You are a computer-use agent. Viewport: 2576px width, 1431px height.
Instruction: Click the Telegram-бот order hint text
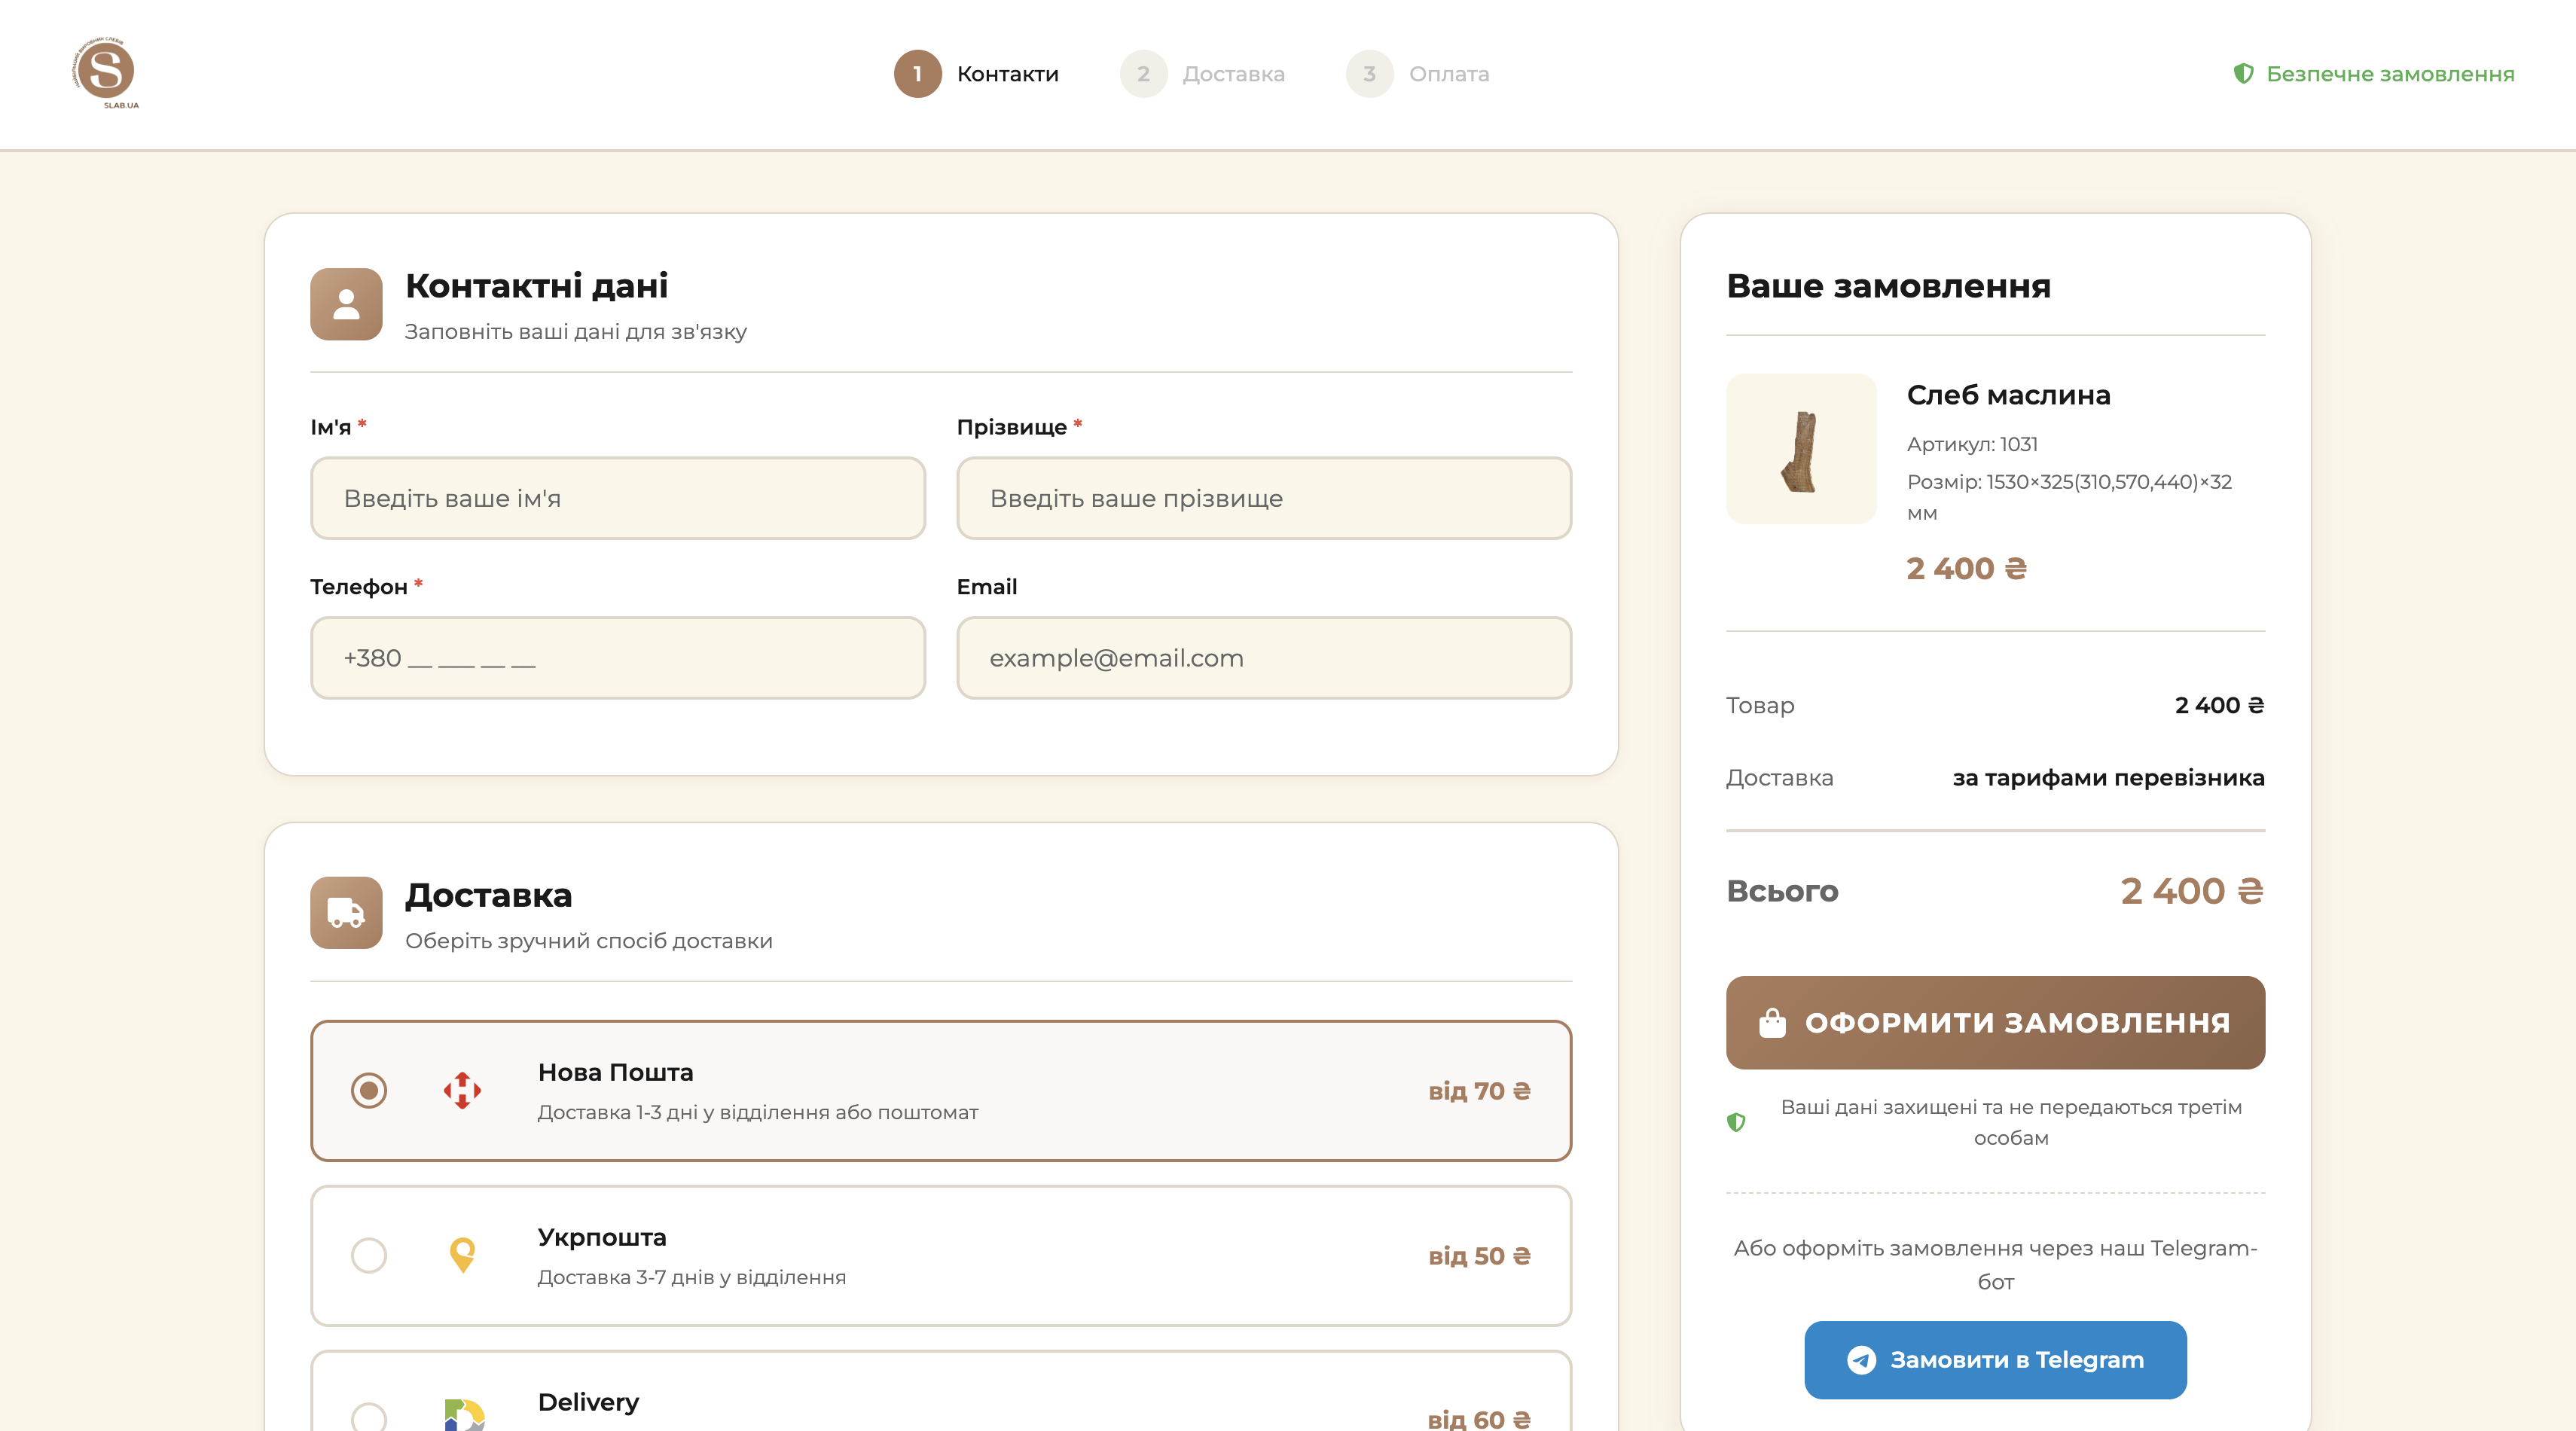click(1995, 1265)
